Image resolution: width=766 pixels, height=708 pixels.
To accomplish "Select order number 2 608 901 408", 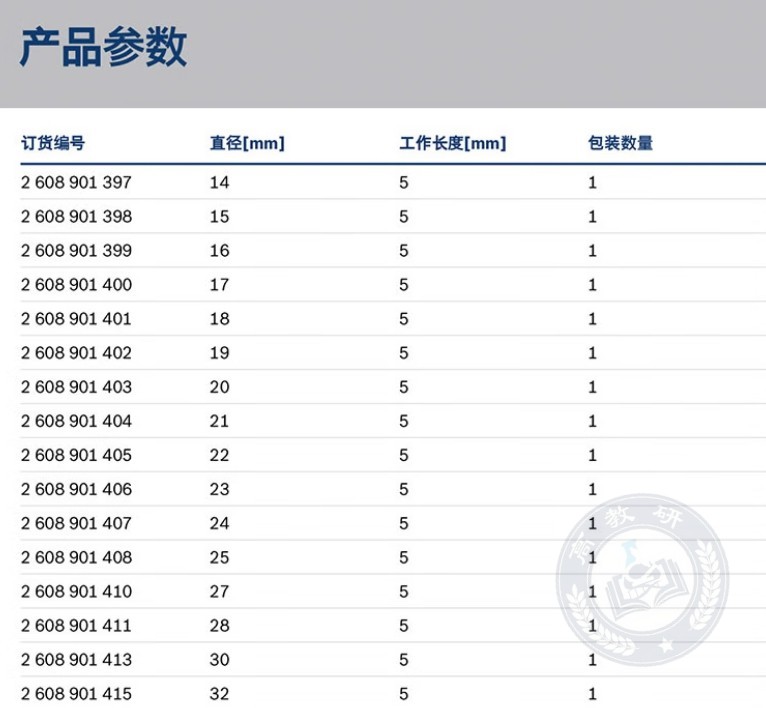I will click(x=76, y=558).
